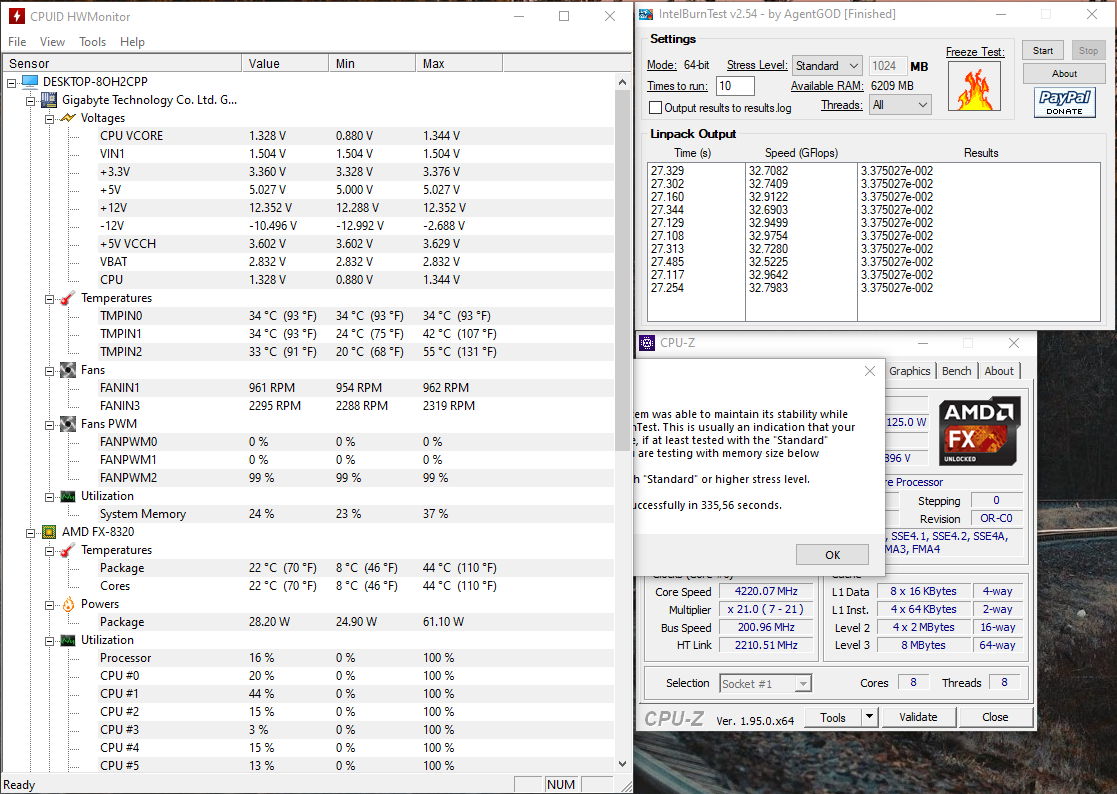The image size is (1117, 794).
Task: Click the Freeze Test flame image
Action: [974, 85]
